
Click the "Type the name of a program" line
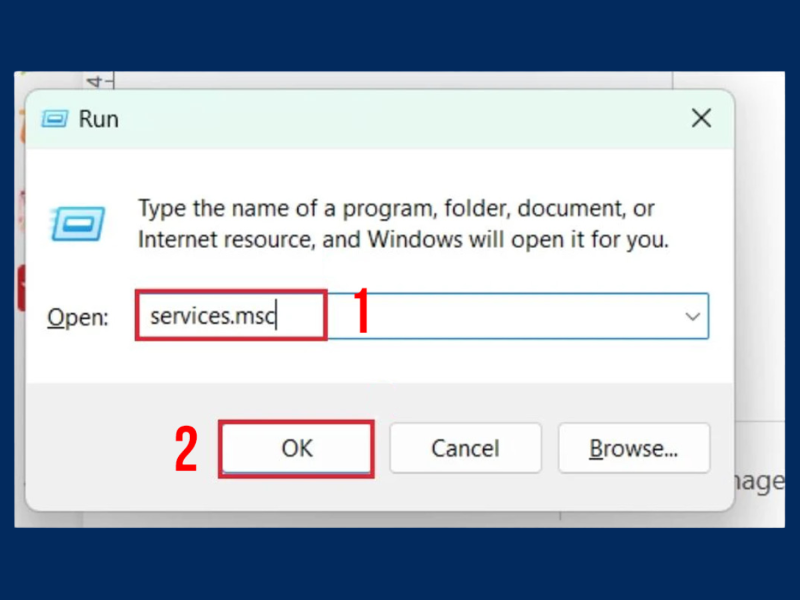396,209
